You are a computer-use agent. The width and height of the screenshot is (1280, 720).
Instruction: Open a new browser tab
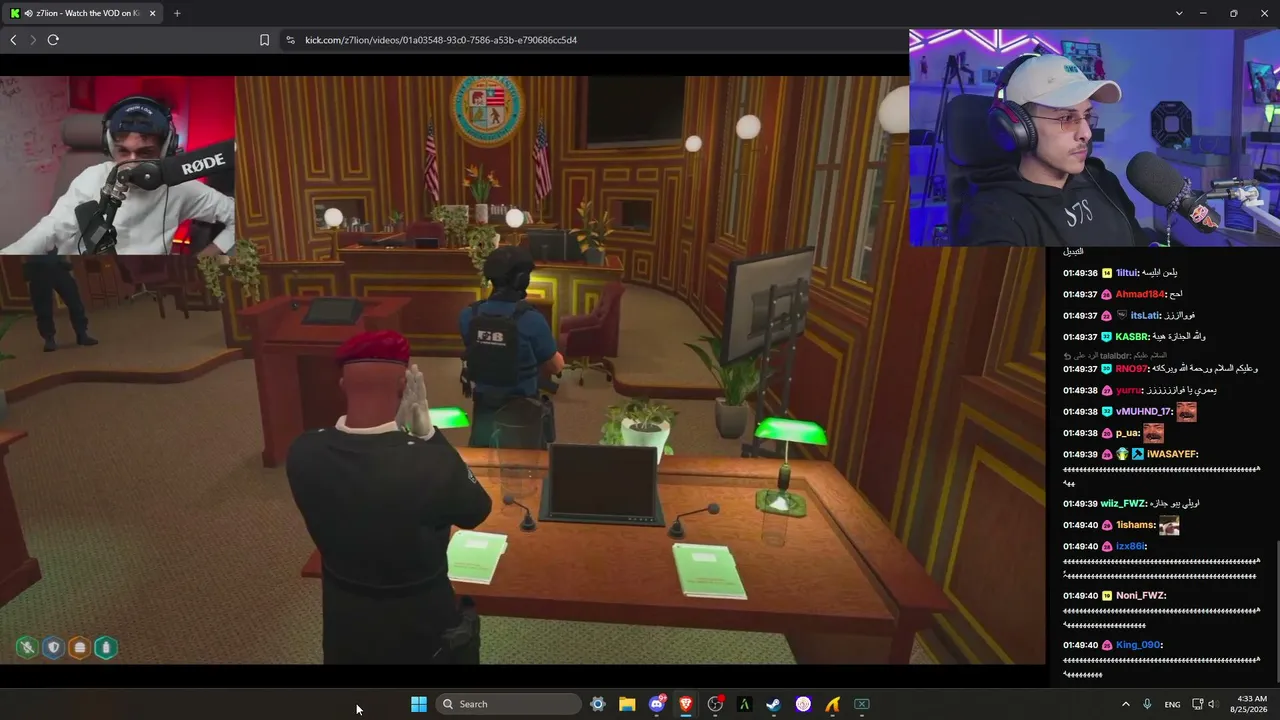[177, 13]
